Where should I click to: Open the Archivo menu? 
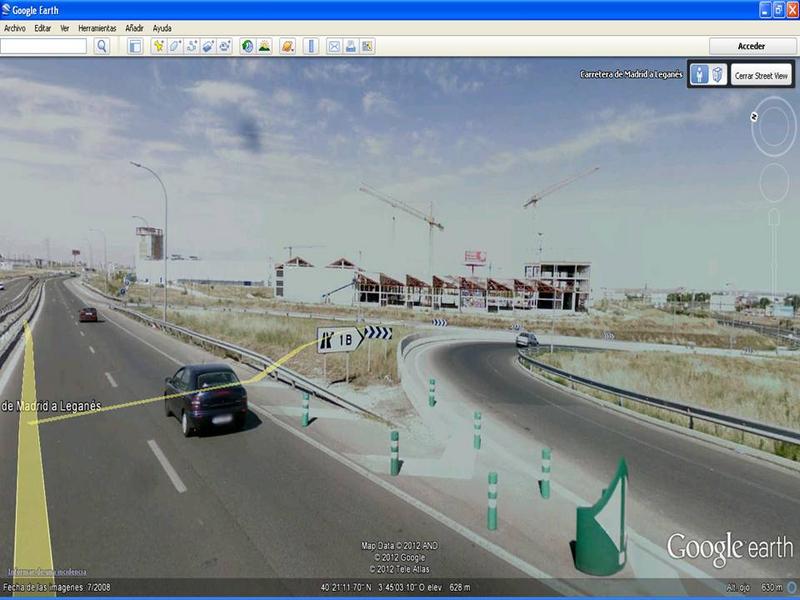(15, 28)
